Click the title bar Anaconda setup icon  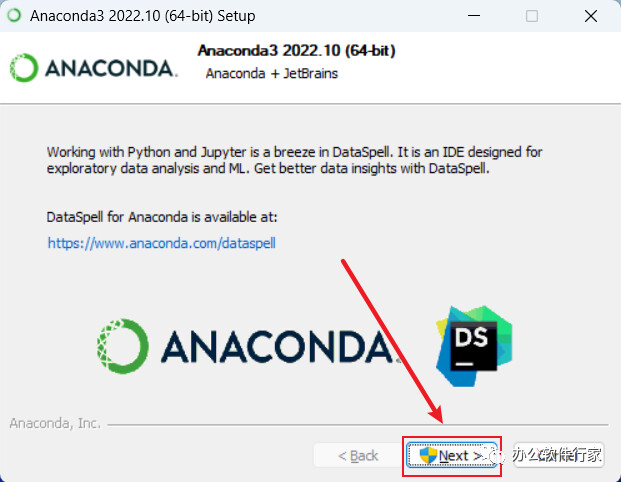pos(14,15)
